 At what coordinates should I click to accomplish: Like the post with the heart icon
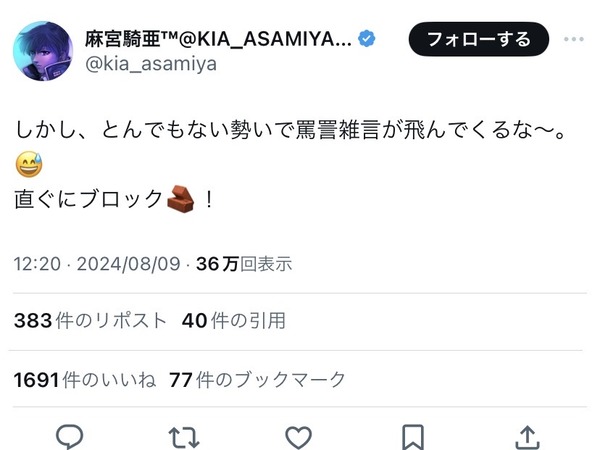(x=298, y=437)
